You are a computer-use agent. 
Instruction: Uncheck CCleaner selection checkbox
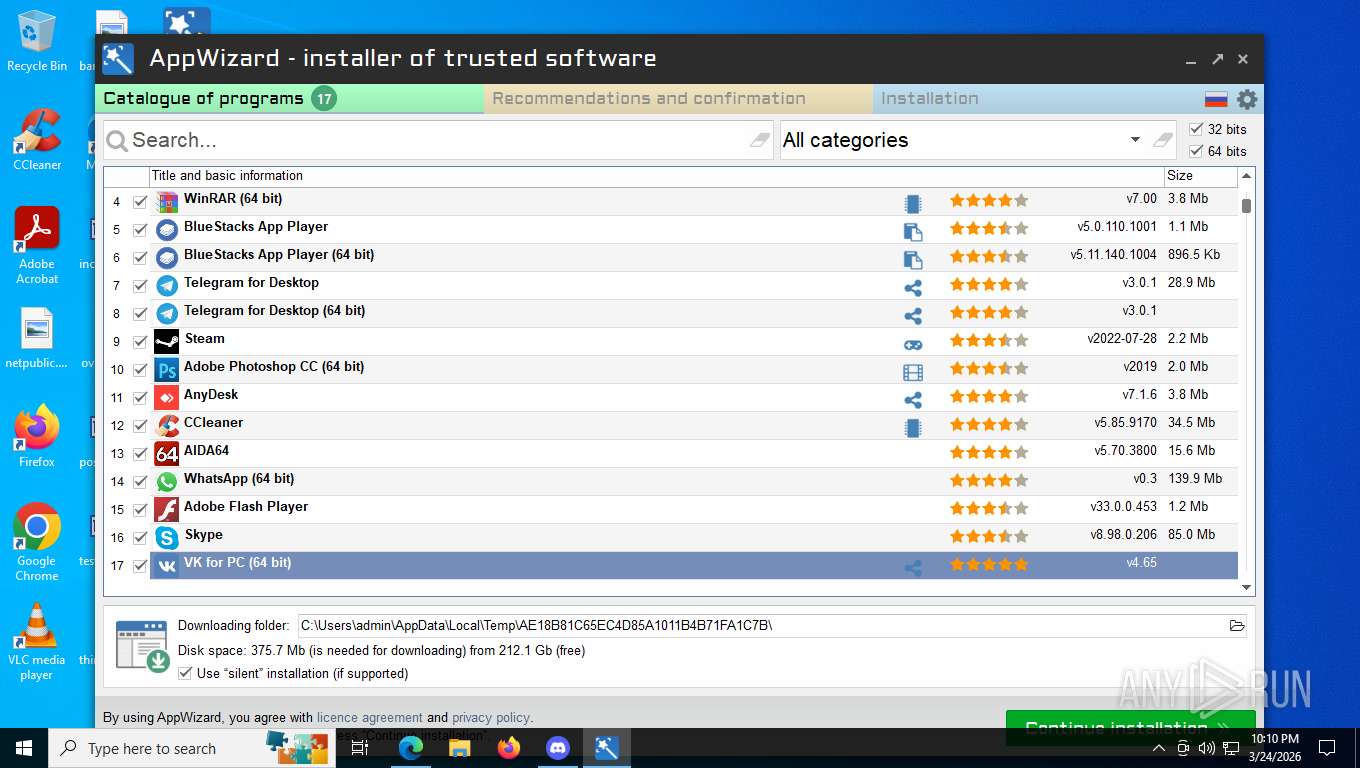point(140,426)
